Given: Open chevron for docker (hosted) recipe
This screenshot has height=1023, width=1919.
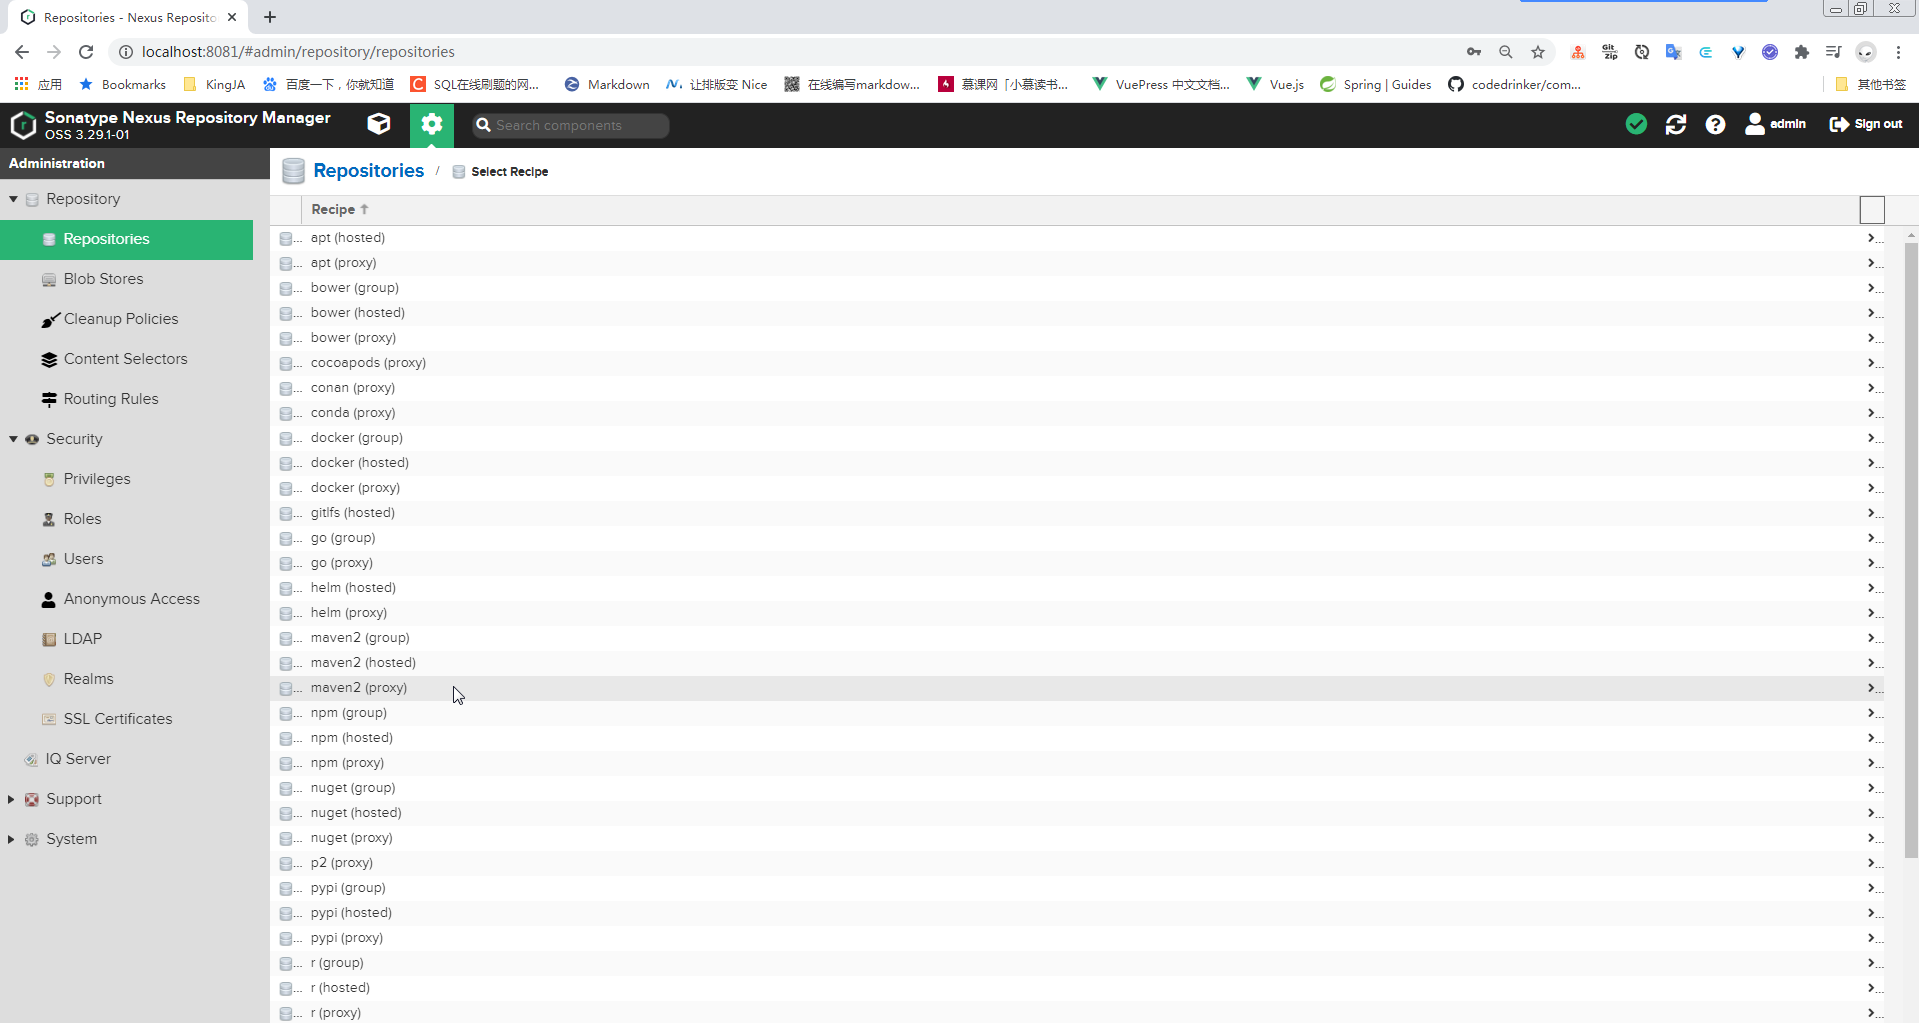Looking at the screenshot, I should point(1871,463).
